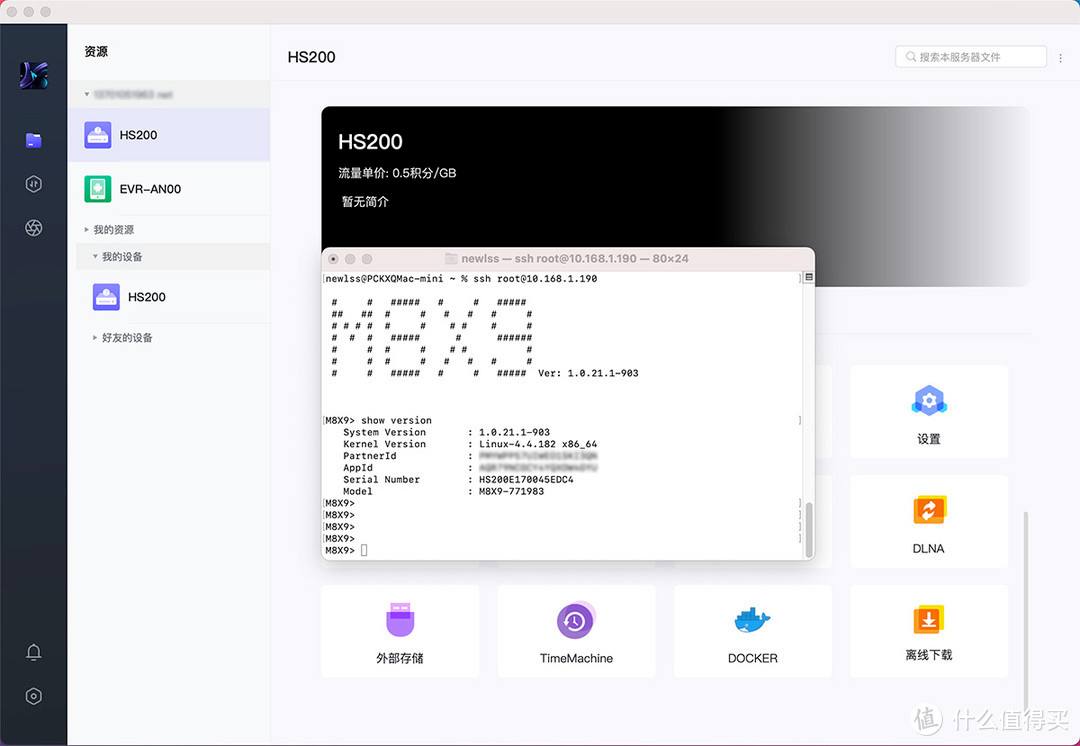Open the files section in dark sidebar
The height and width of the screenshot is (746, 1080).
(33, 141)
